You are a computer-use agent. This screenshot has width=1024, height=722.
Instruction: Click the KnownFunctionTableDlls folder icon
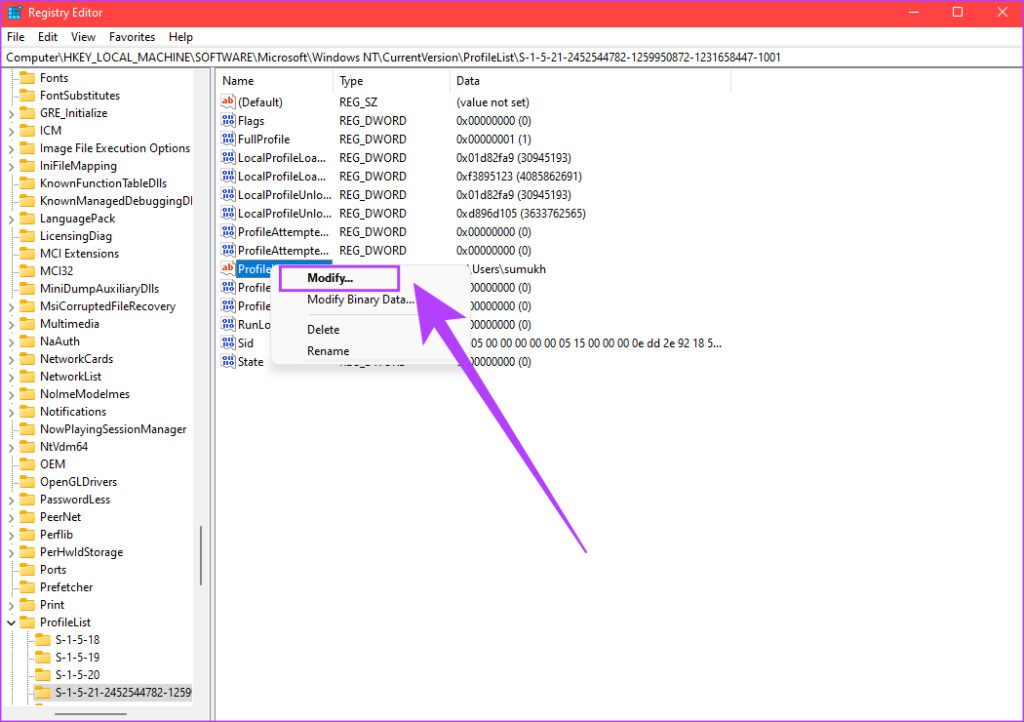pyautogui.click(x=27, y=183)
